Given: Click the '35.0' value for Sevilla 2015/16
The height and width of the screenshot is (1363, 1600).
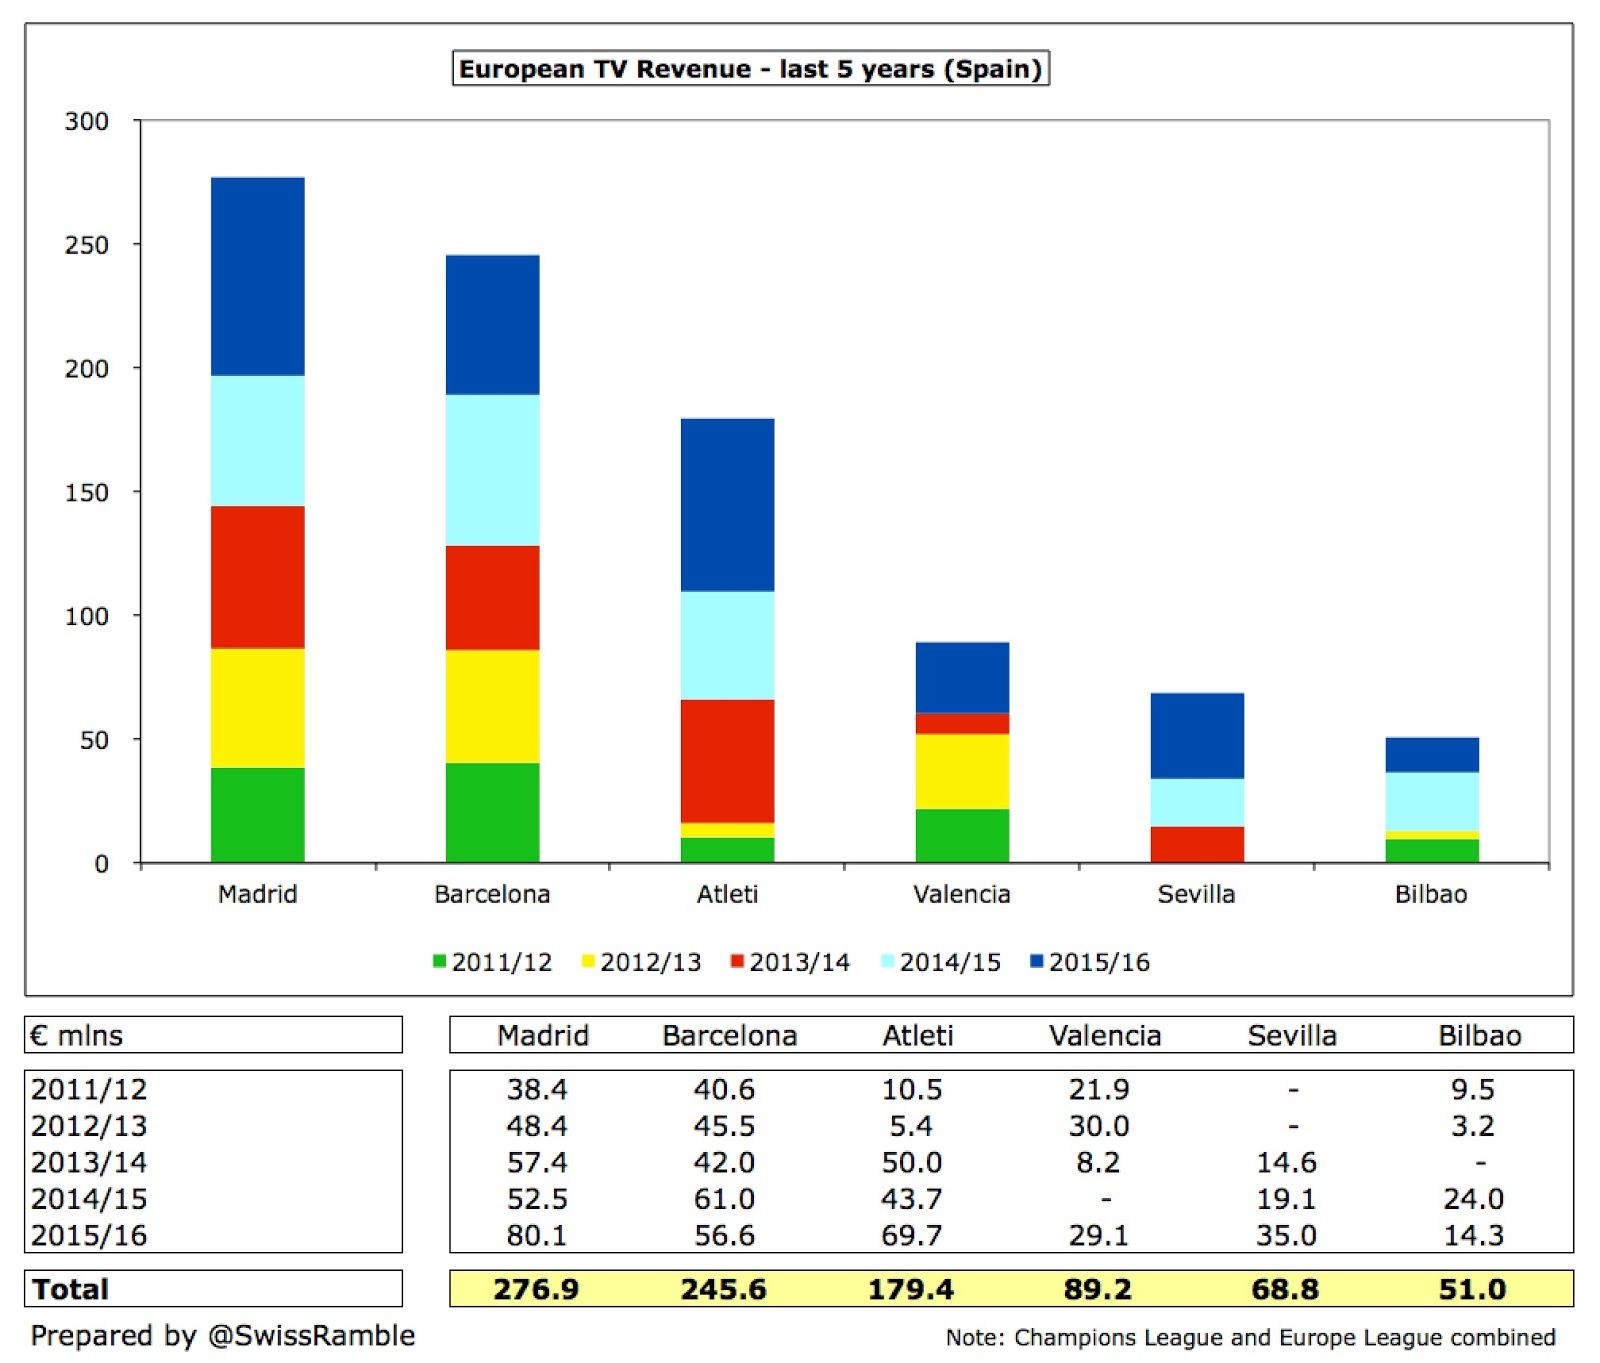Looking at the screenshot, I should tap(1286, 1235).
